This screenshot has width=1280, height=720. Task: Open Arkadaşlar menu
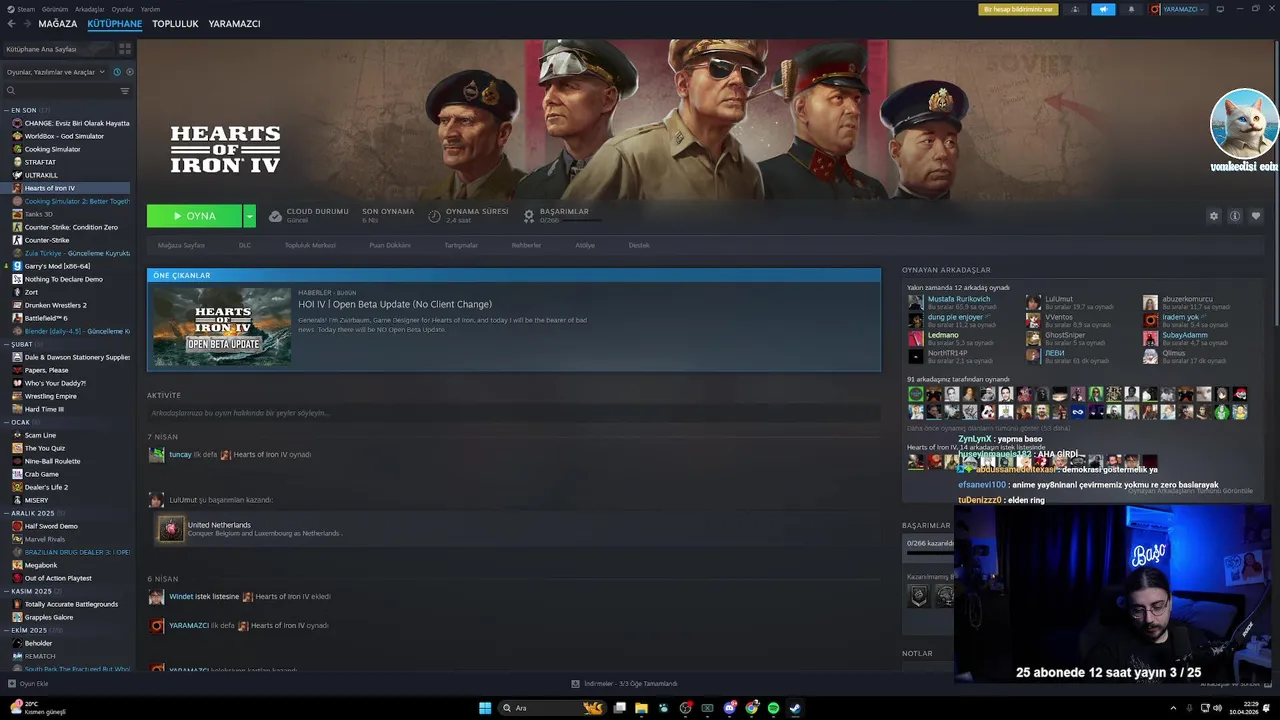pyautogui.click(x=90, y=9)
